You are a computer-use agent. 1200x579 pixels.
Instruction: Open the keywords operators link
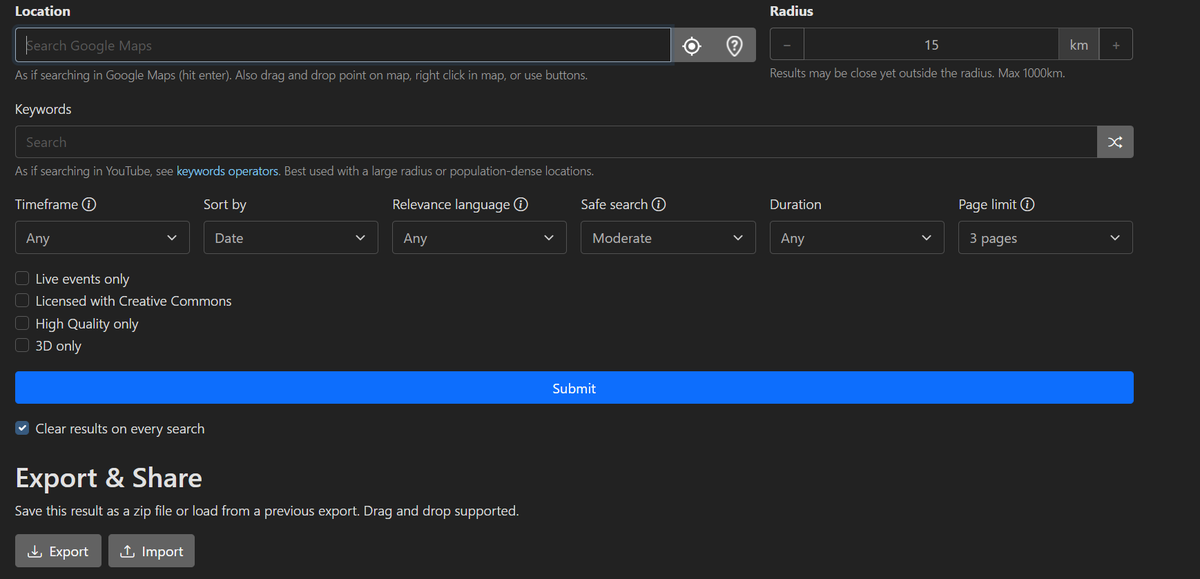click(x=227, y=171)
